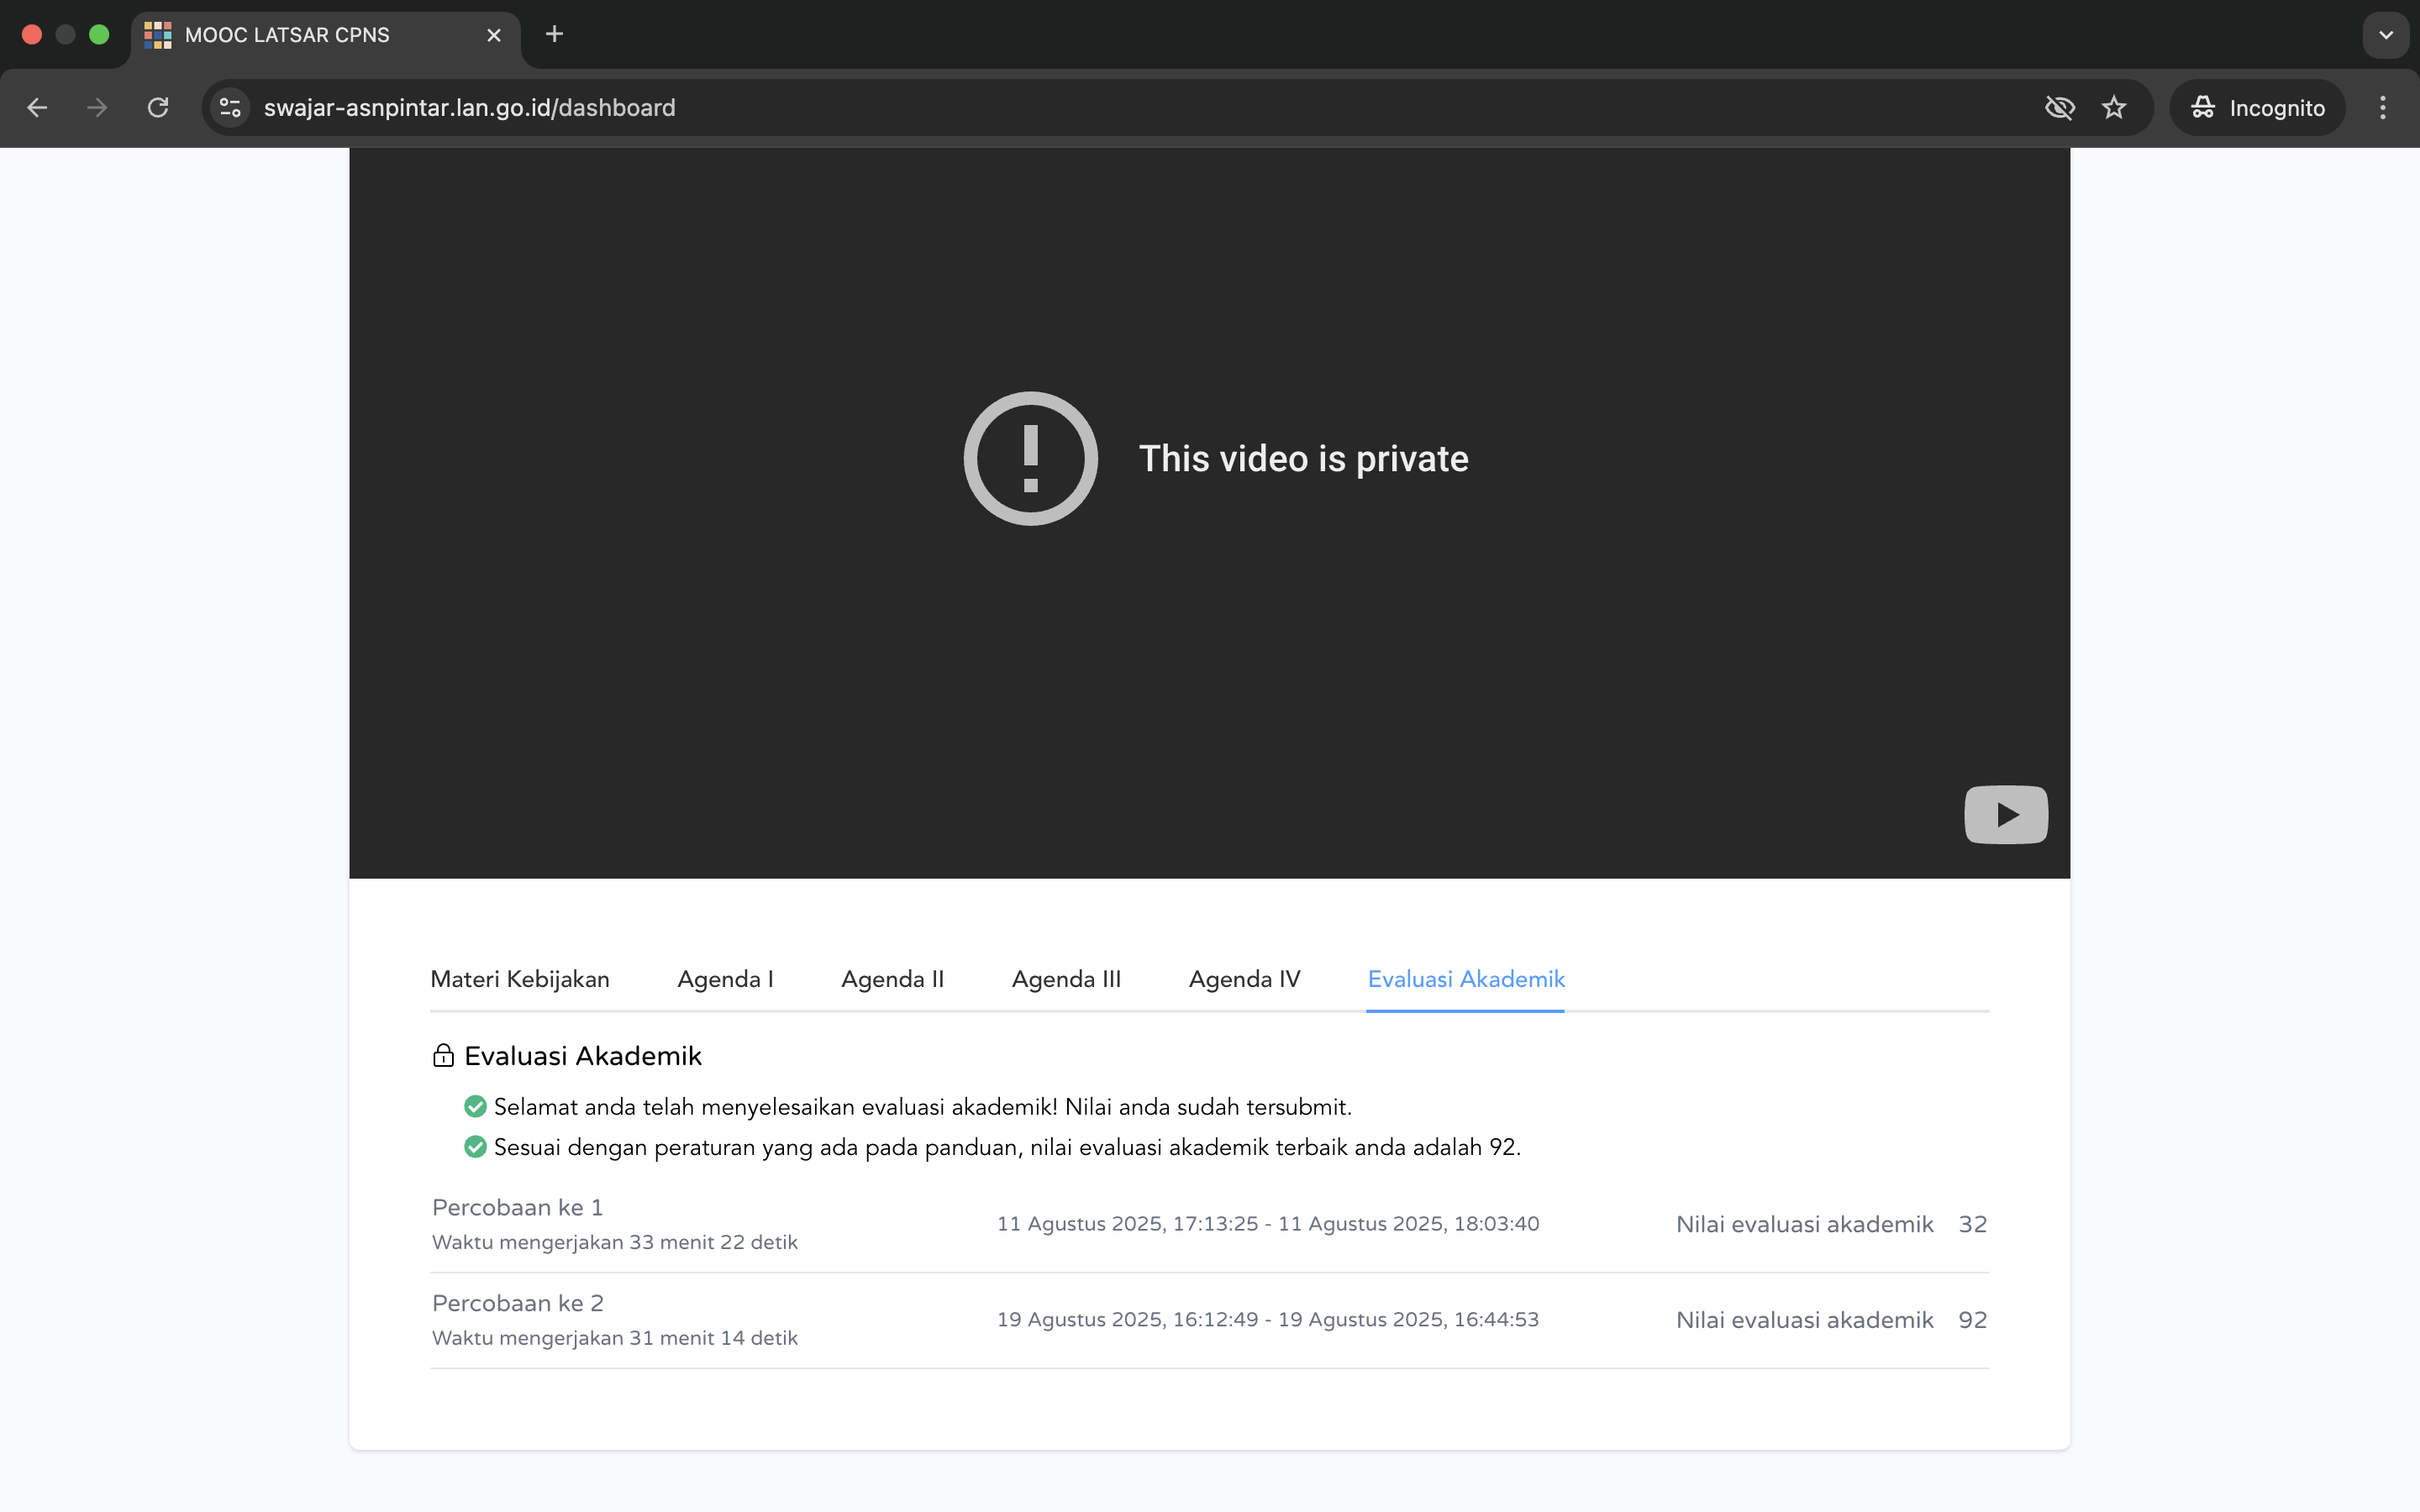Click the exclamation warning icon in video
Viewport: 2420px width, 1512px height.
click(1030, 458)
